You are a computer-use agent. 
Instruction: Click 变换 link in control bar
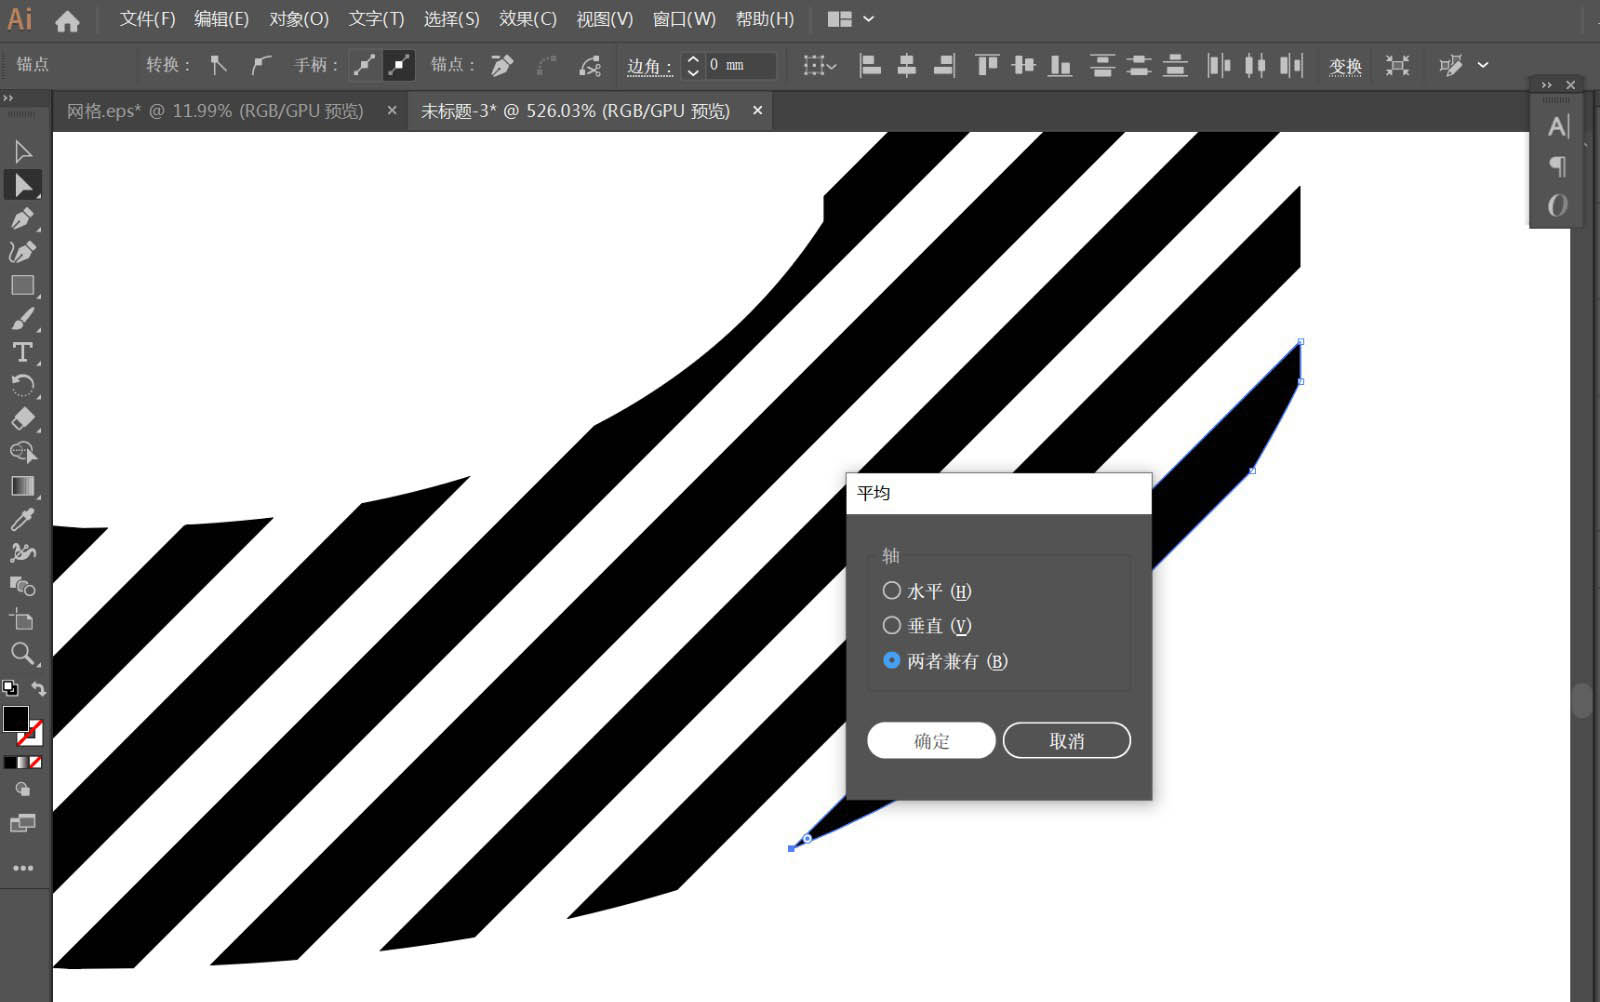[x=1345, y=66]
